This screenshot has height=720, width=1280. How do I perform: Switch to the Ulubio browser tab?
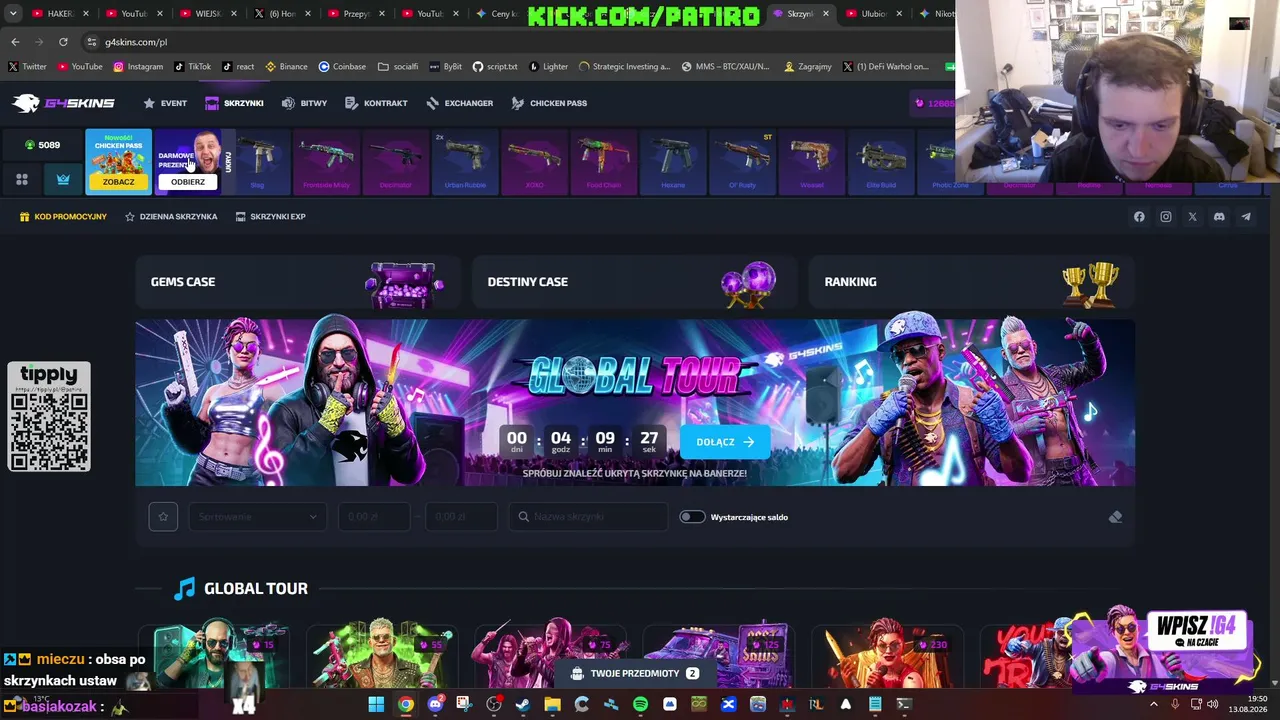(x=874, y=14)
